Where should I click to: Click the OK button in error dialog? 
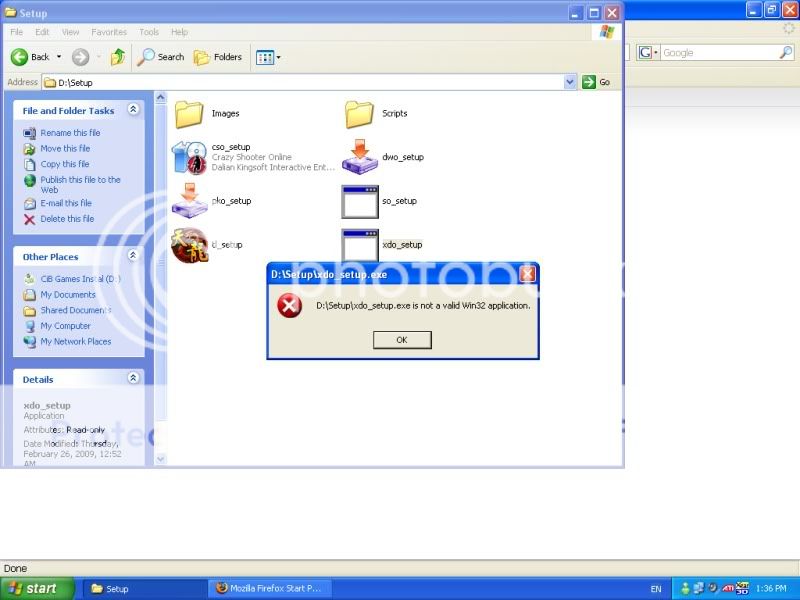click(x=402, y=340)
